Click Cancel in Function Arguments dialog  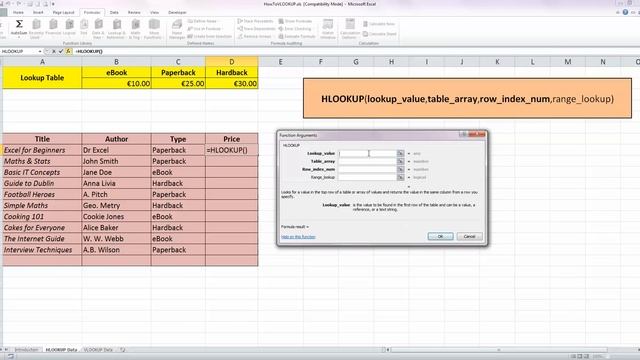469,236
